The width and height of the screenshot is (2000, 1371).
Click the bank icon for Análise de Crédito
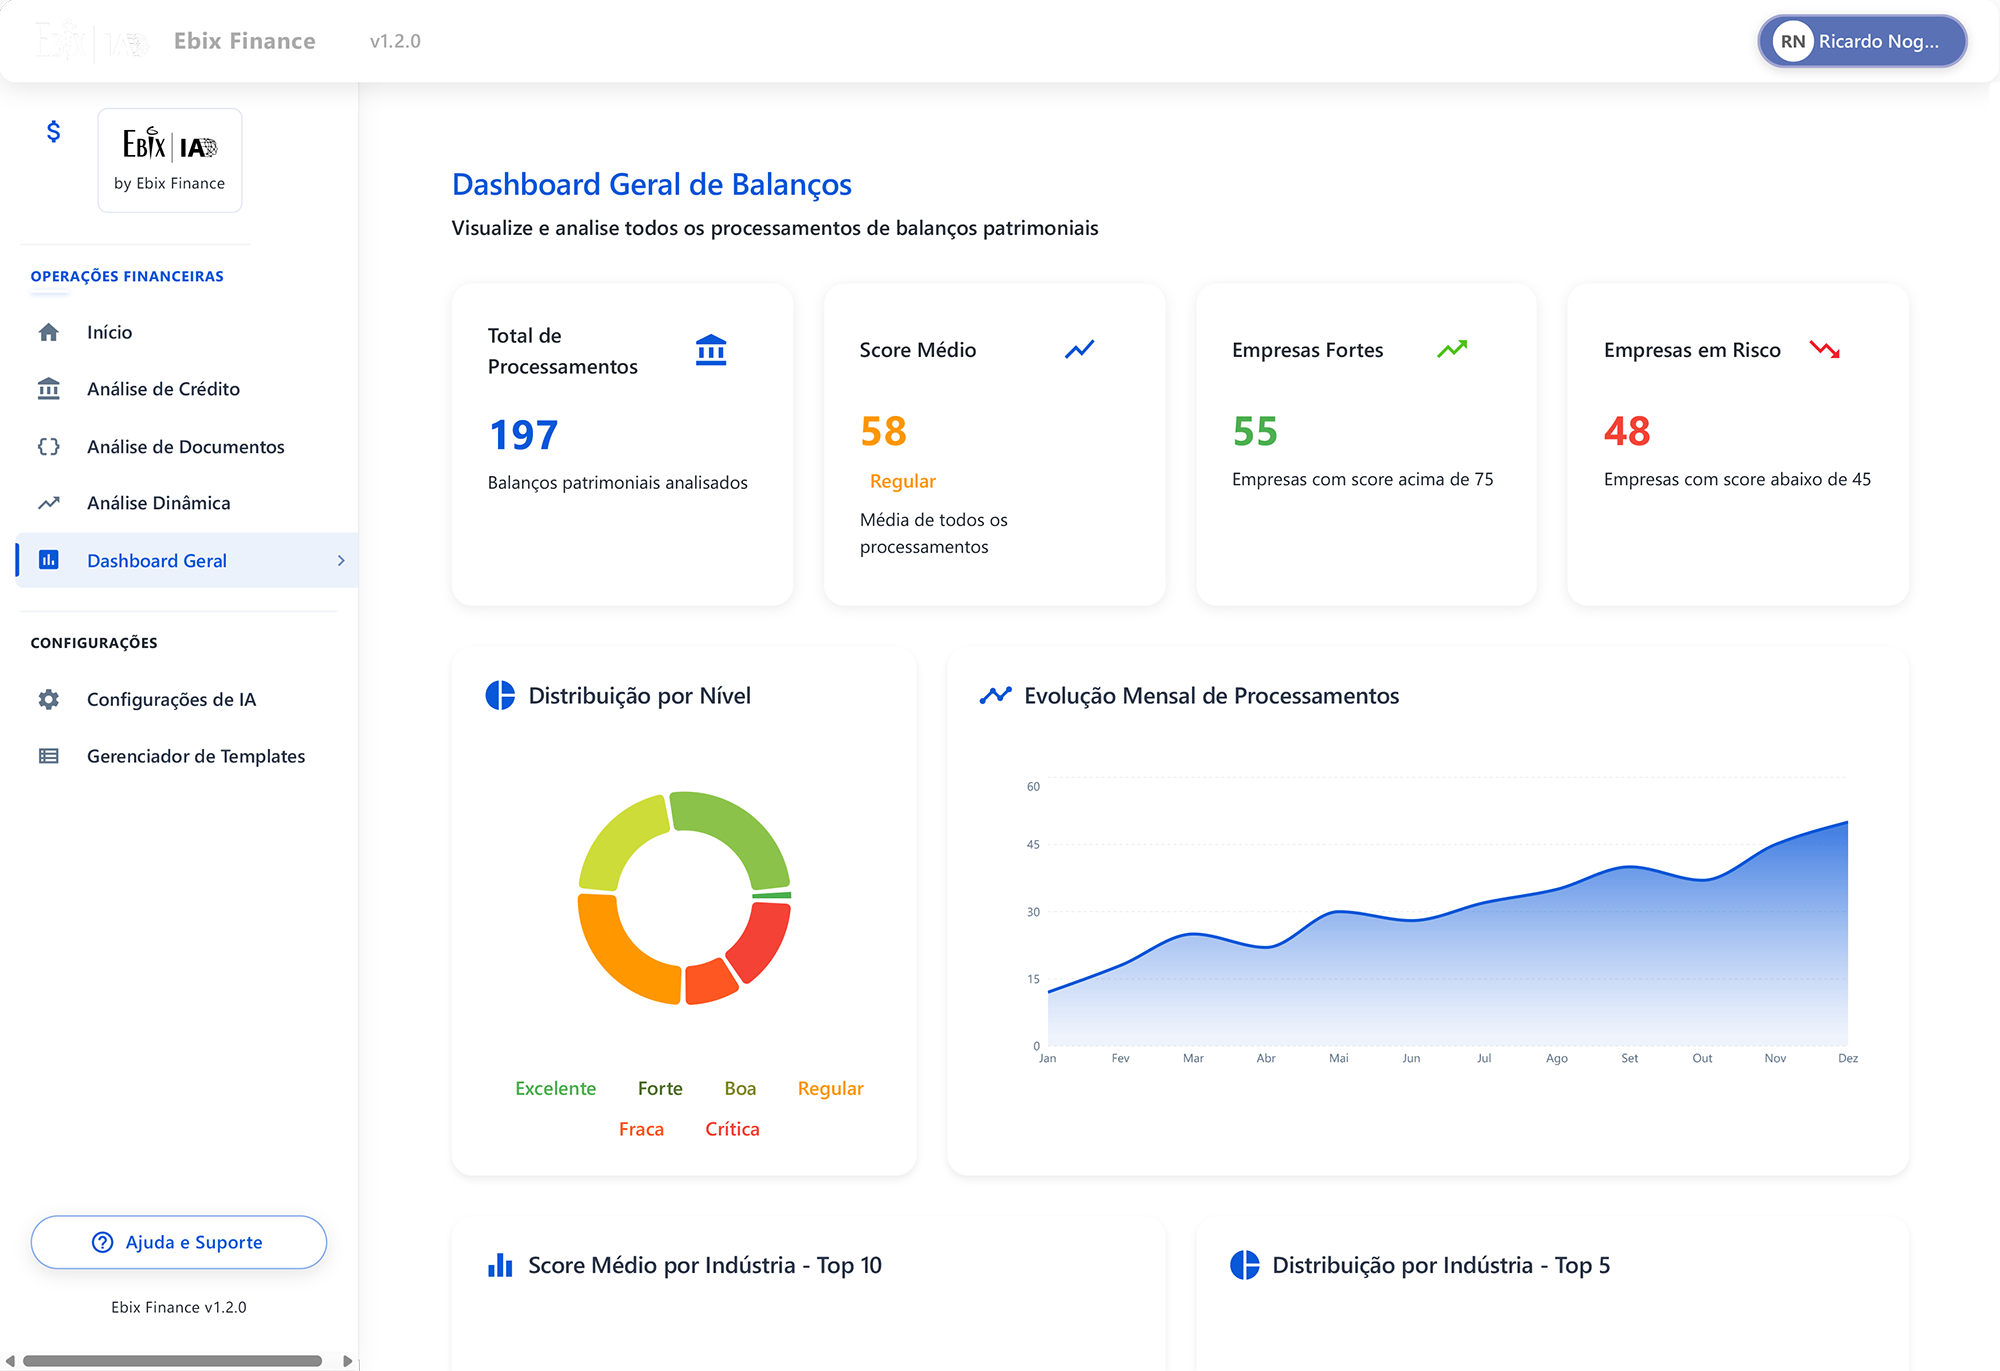tap(48, 389)
